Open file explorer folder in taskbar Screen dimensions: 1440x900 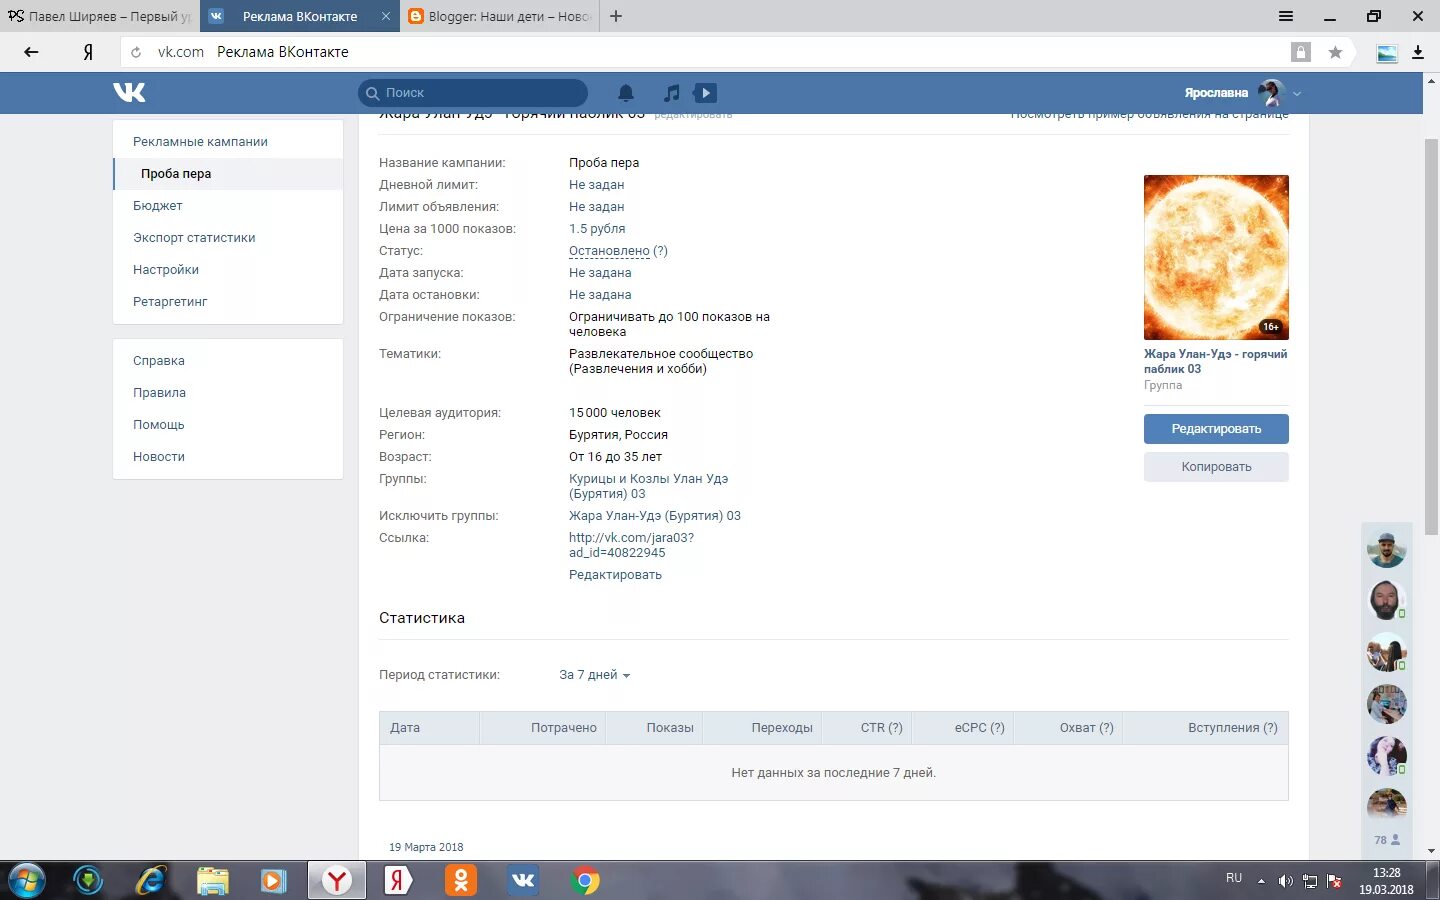click(212, 881)
